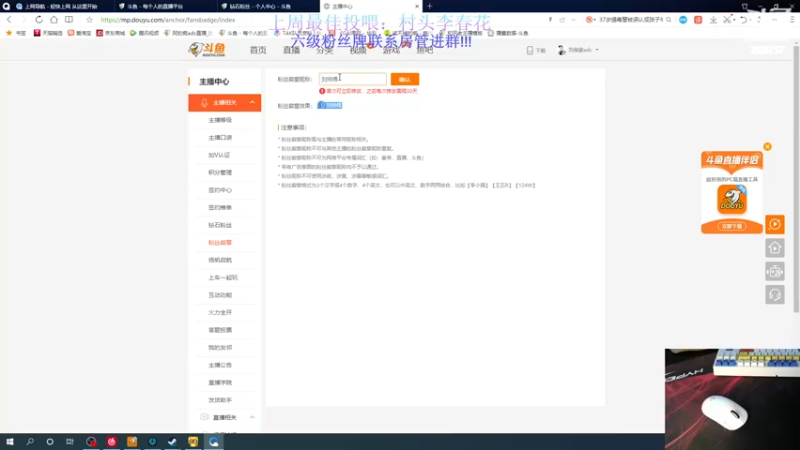800x450 pixels.
Task: Close the 斗鱼直播伴侣 floating ad
Action: 767,146
